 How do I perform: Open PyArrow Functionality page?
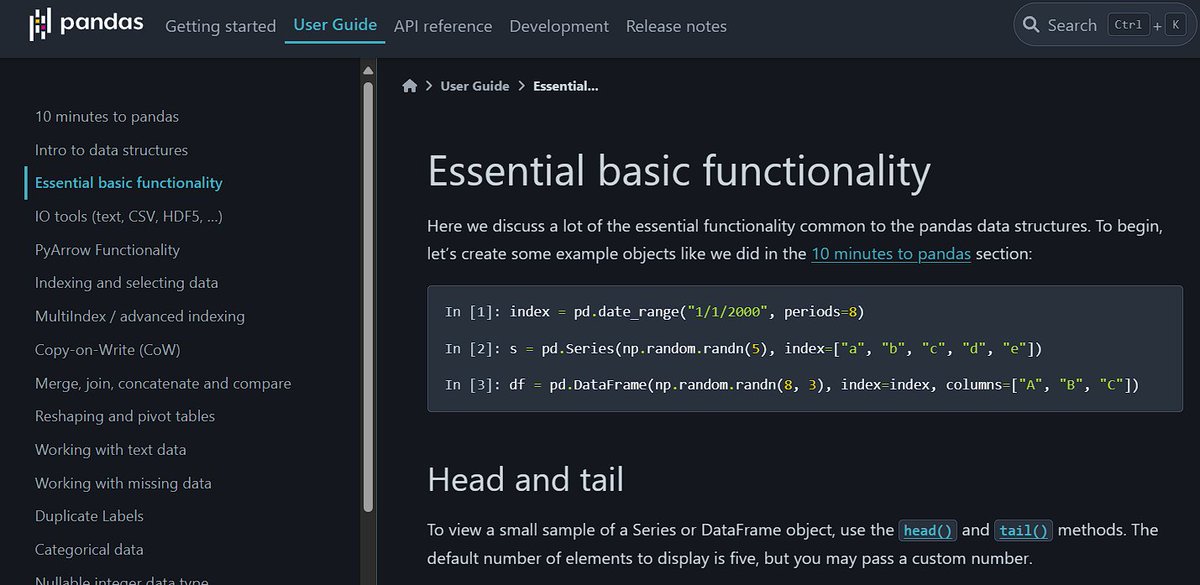107,250
